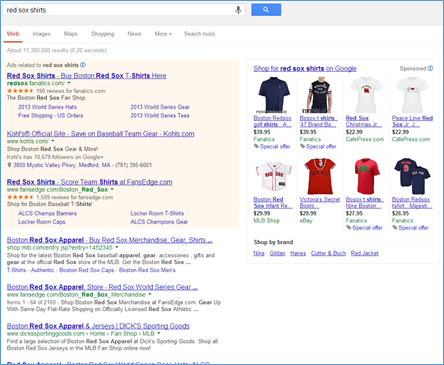444x365 pixels.
Task: Open Search tools
Action: click(199, 34)
